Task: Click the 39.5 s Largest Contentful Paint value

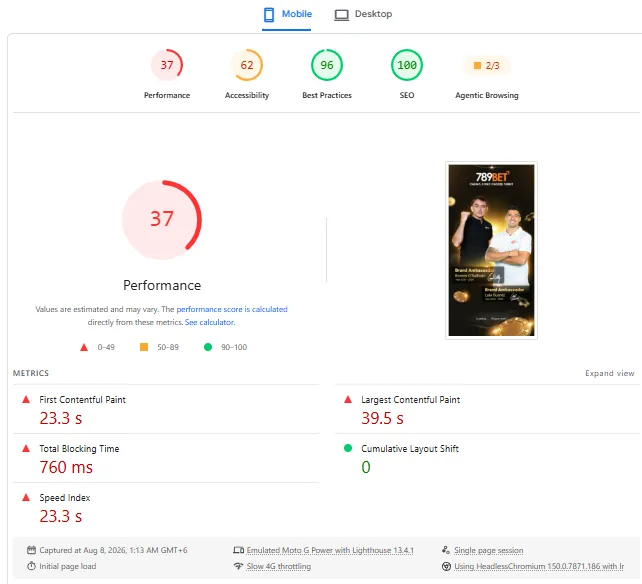Action: point(382,418)
